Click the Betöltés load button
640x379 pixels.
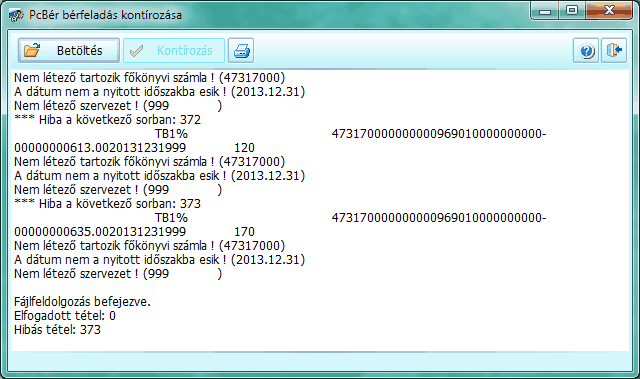click(x=69, y=51)
